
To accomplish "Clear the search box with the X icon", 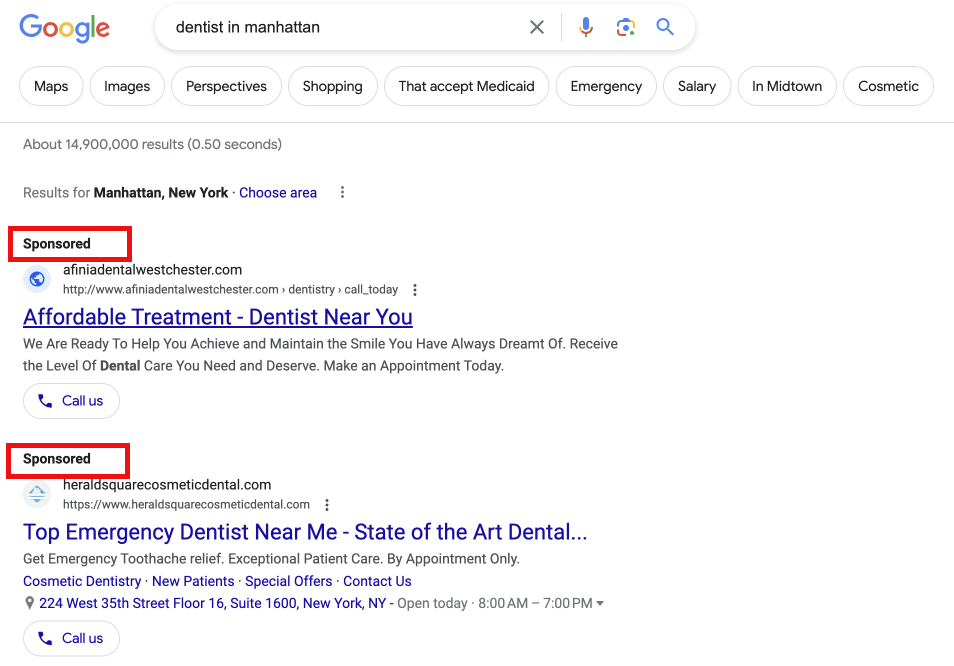I will (x=537, y=27).
